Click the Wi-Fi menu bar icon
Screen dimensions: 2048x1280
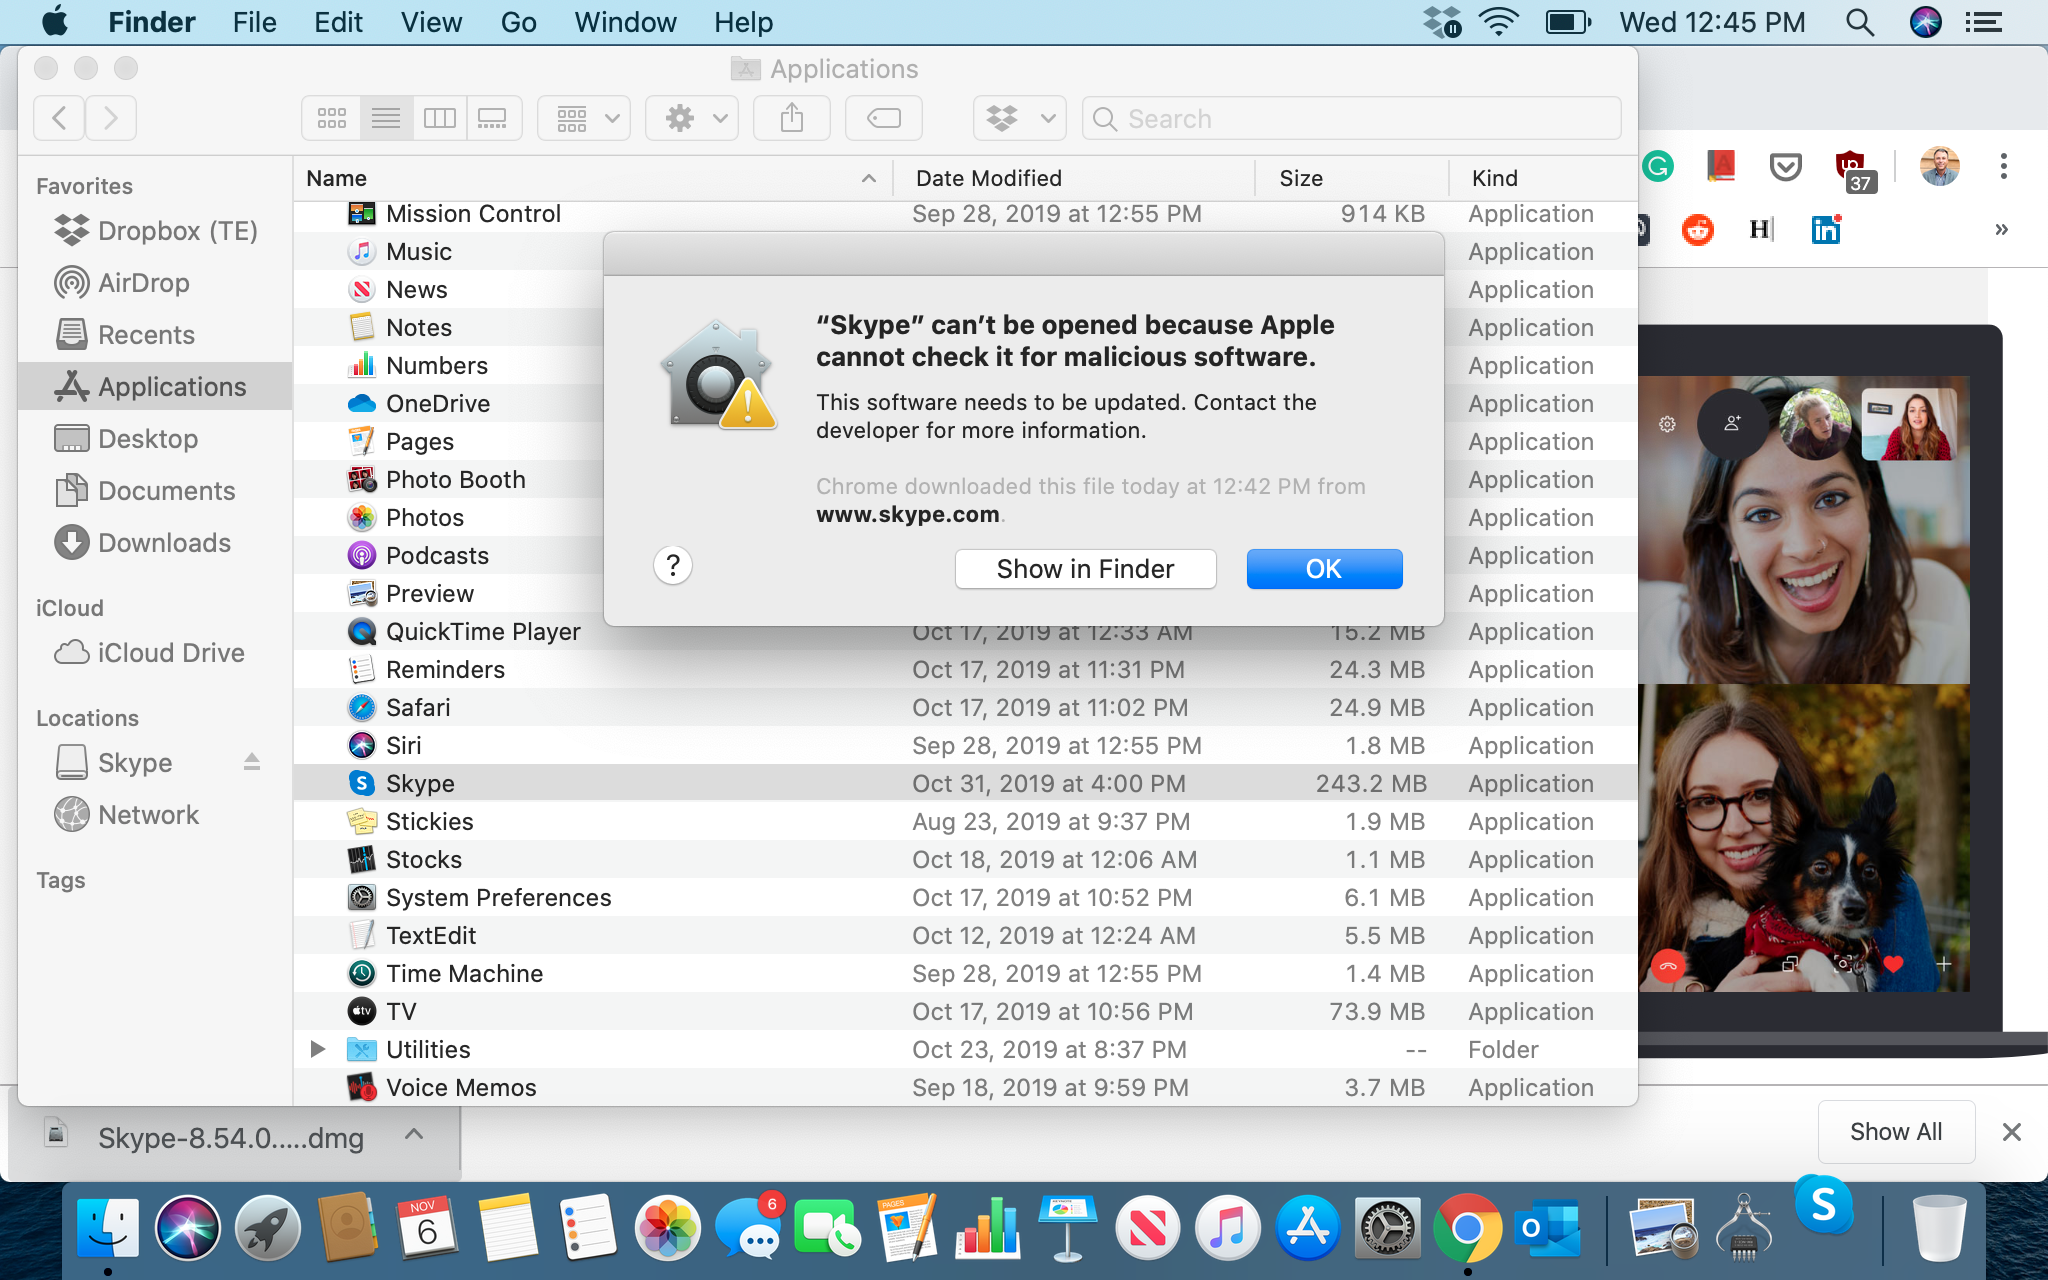pos(1498,22)
